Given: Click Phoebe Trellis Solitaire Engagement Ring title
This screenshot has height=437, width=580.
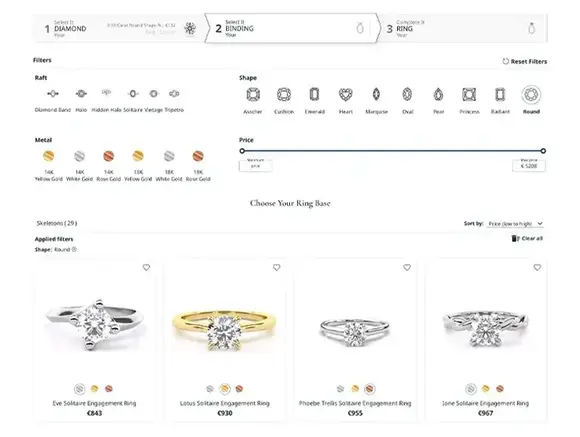Looking at the screenshot, I should point(355,403).
